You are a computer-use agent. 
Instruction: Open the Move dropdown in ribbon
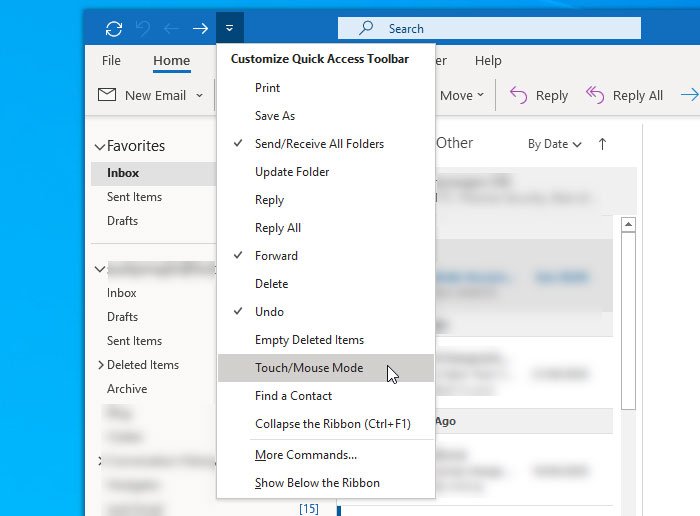462,96
